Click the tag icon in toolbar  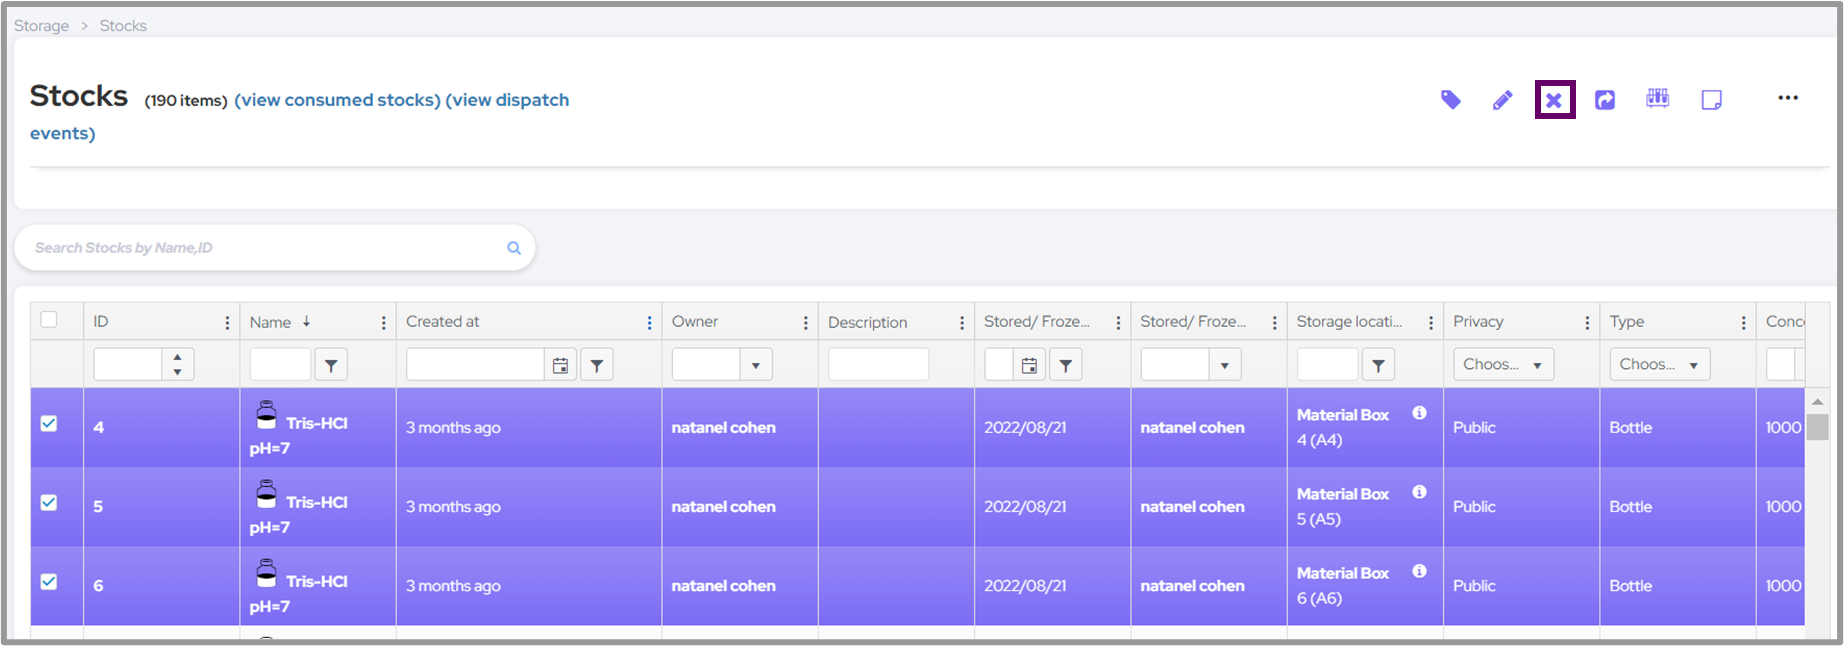pyautogui.click(x=1450, y=100)
